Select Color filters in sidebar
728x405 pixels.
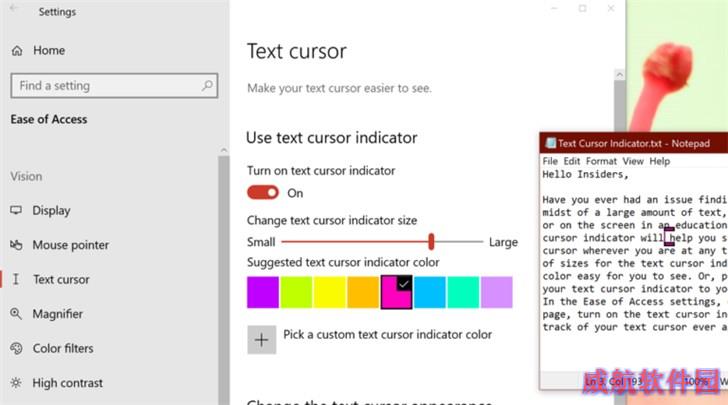pos(63,348)
